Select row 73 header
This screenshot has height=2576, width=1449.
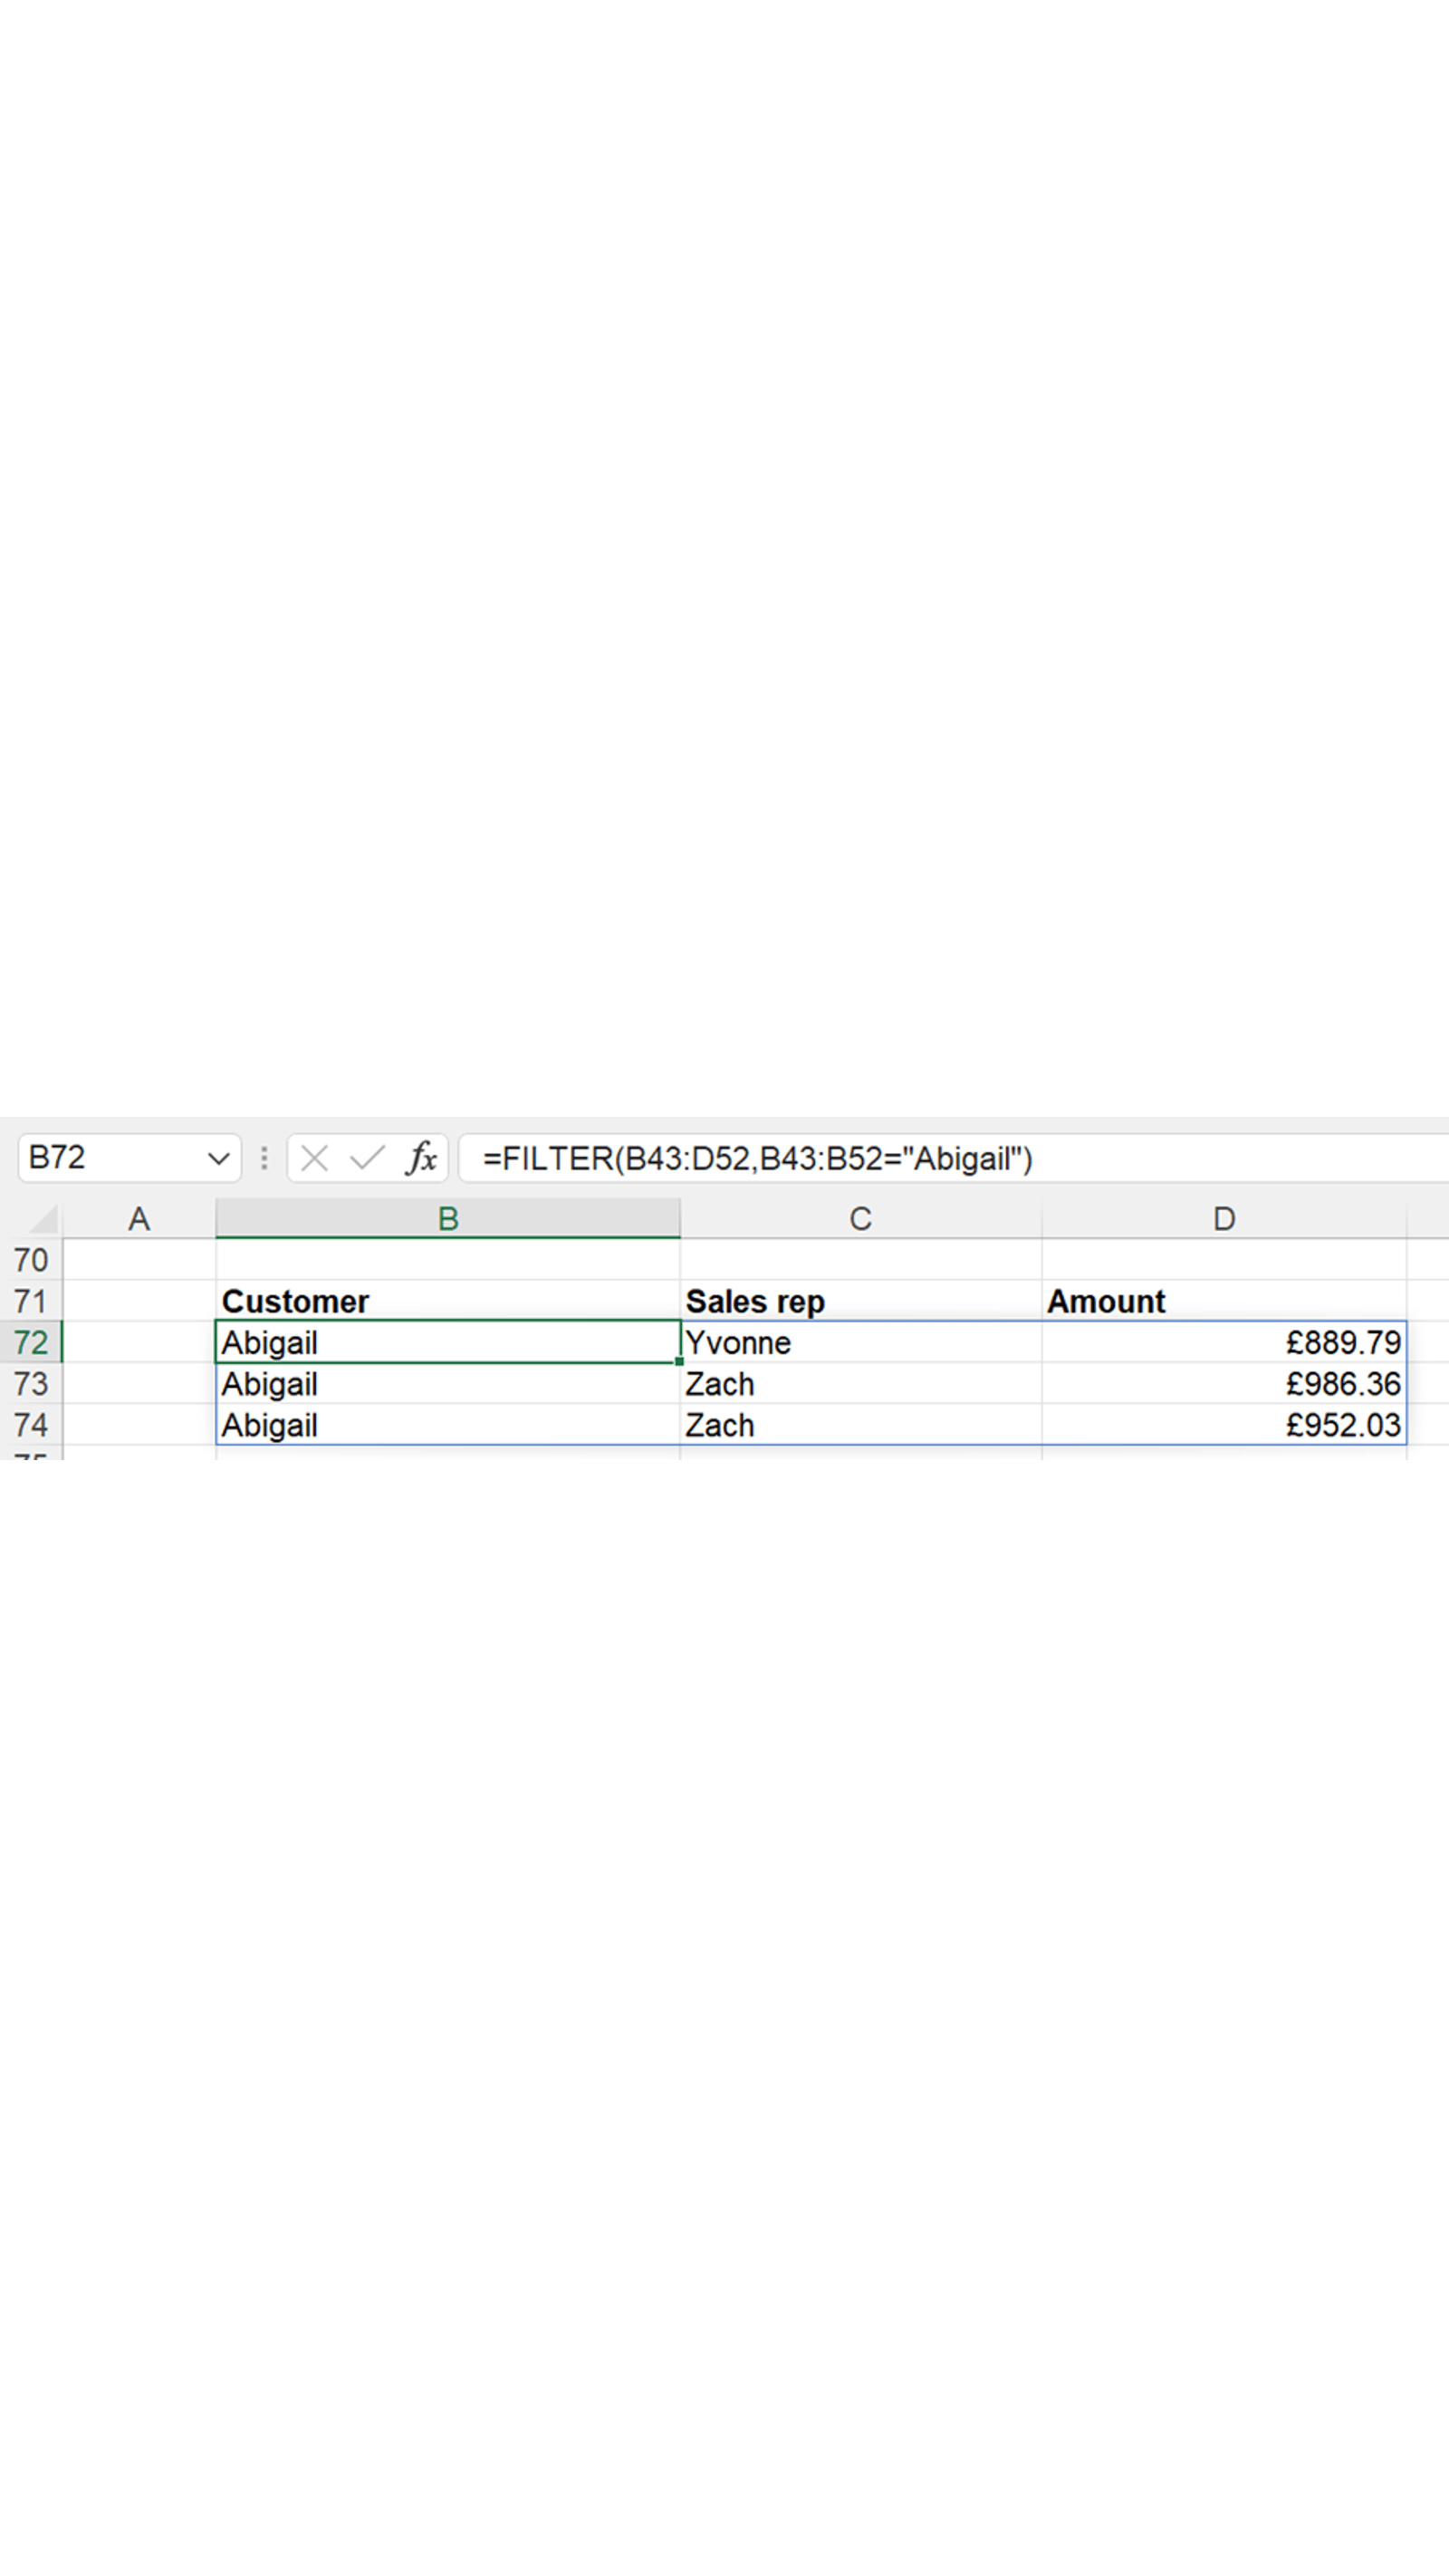tap(31, 1384)
